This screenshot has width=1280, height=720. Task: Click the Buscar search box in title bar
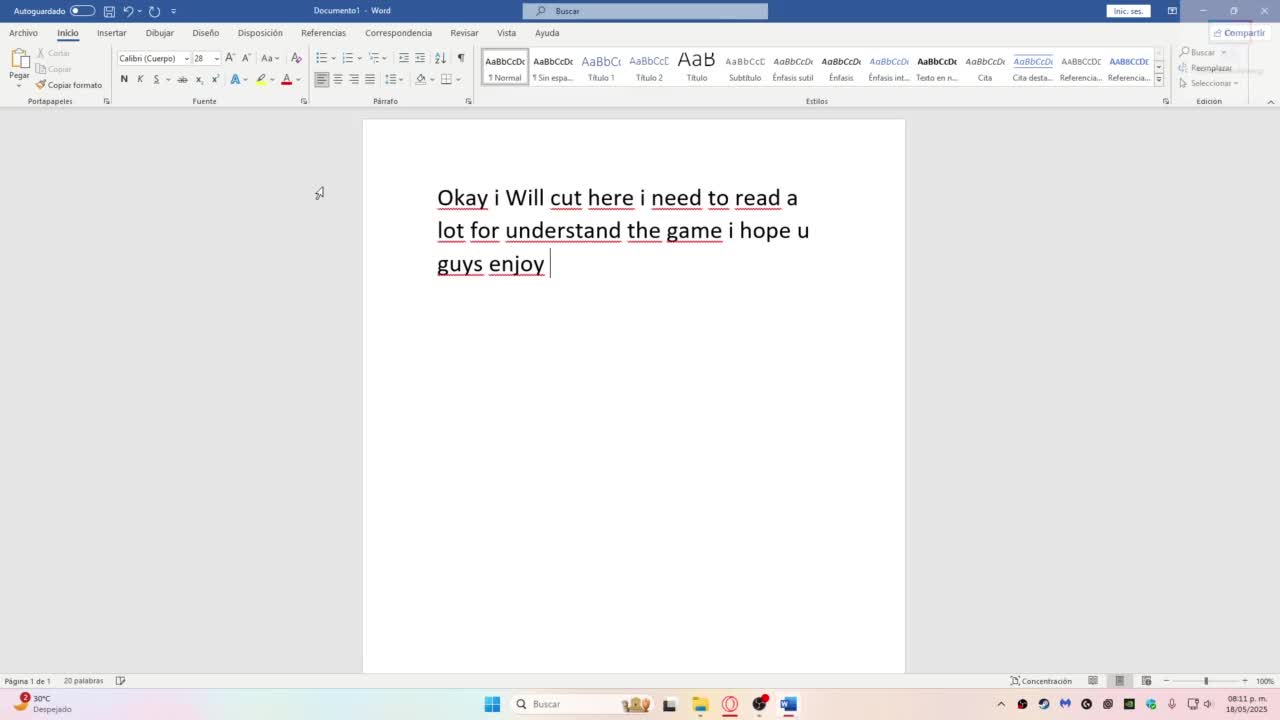(x=645, y=11)
